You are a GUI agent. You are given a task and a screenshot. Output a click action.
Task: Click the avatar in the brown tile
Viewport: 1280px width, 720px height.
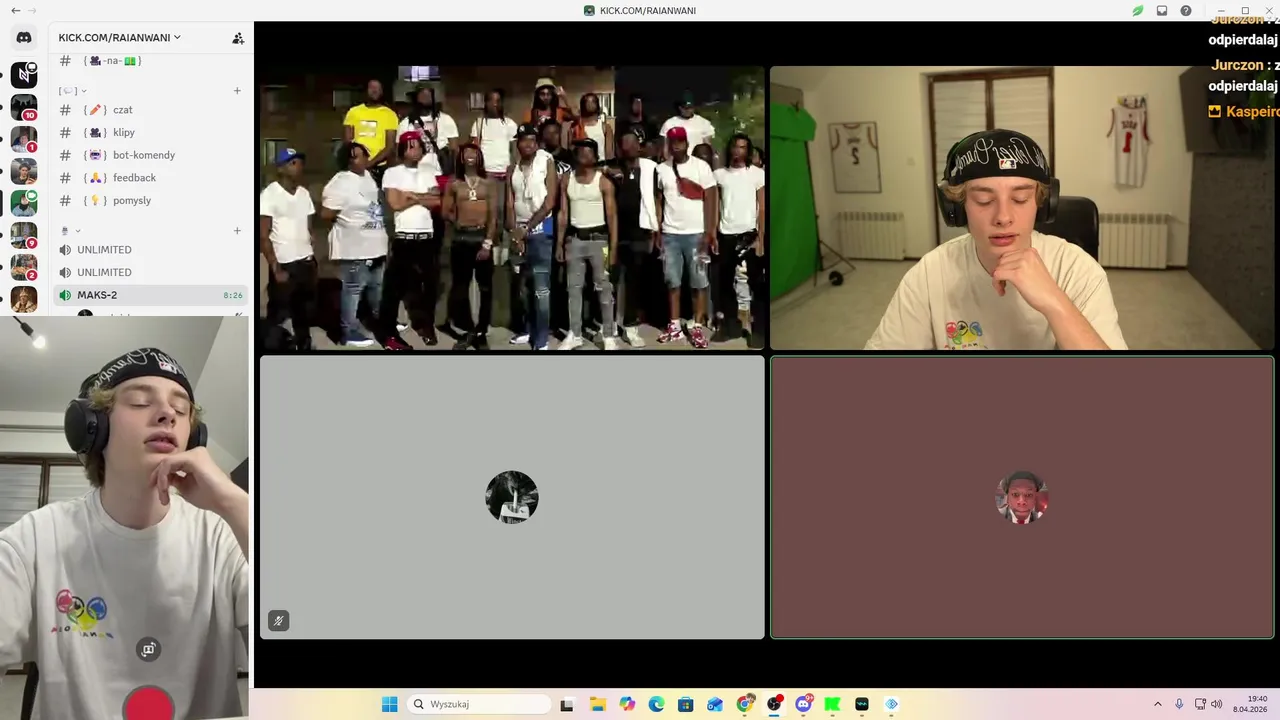[1022, 497]
